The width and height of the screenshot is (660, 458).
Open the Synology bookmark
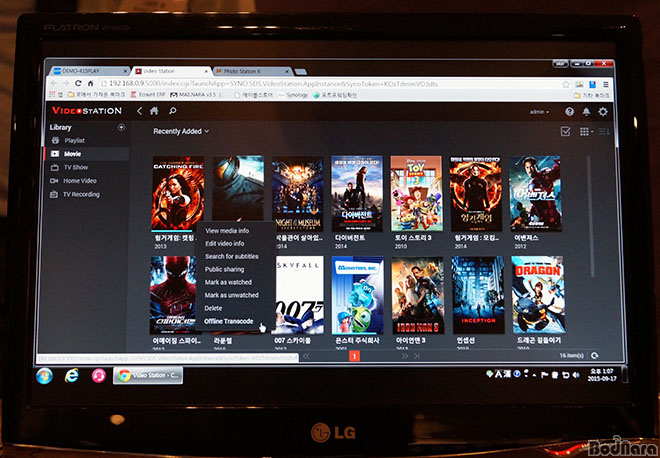tap(293, 95)
